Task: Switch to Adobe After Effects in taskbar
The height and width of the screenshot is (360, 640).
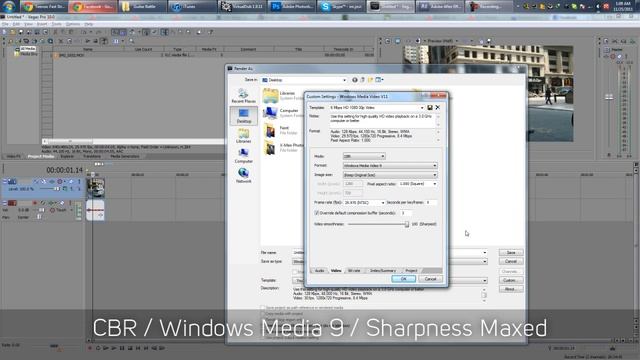Action: click(x=440, y=7)
